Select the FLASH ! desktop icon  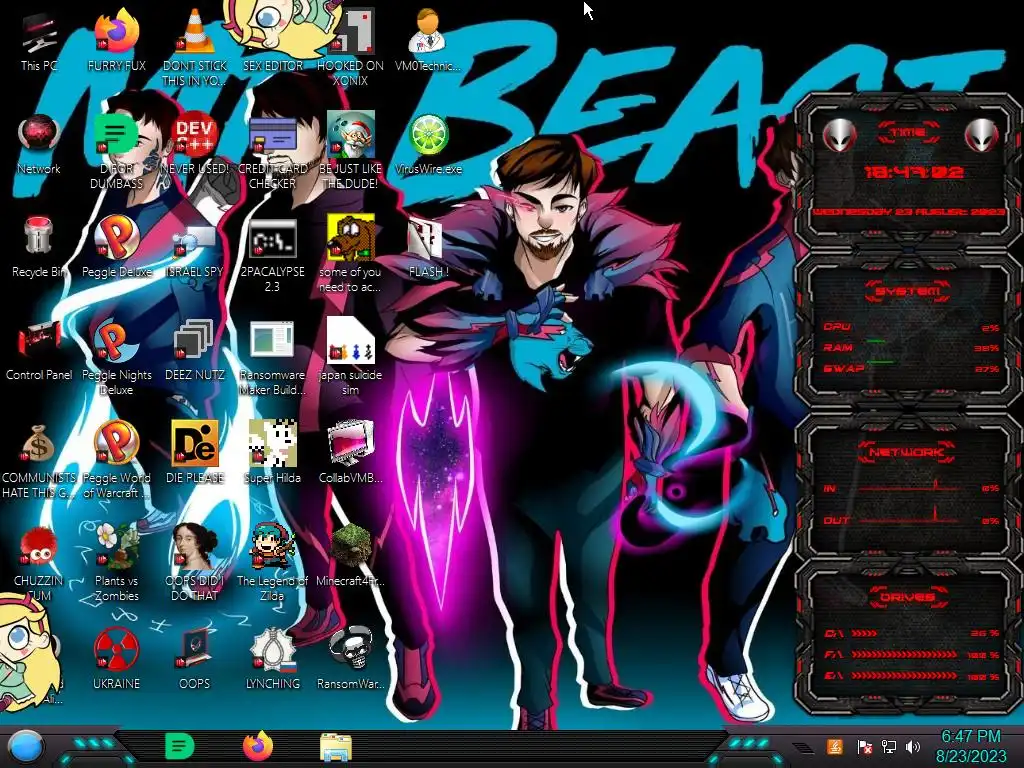pos(428,248)
